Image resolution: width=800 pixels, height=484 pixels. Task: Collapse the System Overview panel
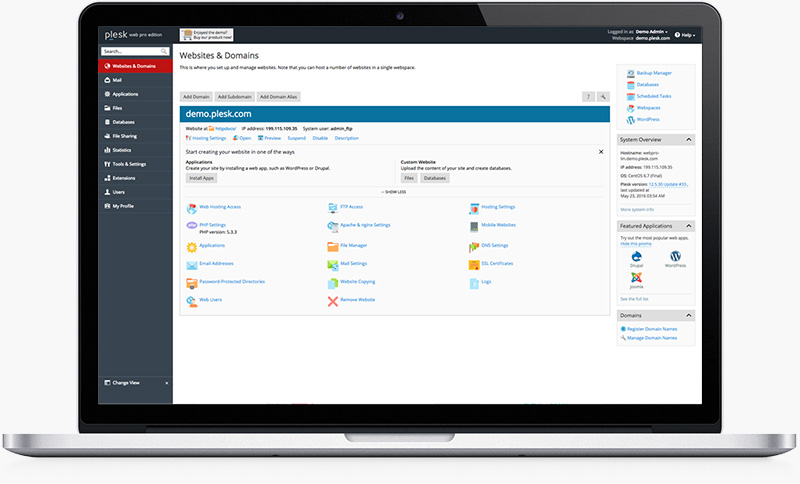pyautogui.click(x=688, y=140)
